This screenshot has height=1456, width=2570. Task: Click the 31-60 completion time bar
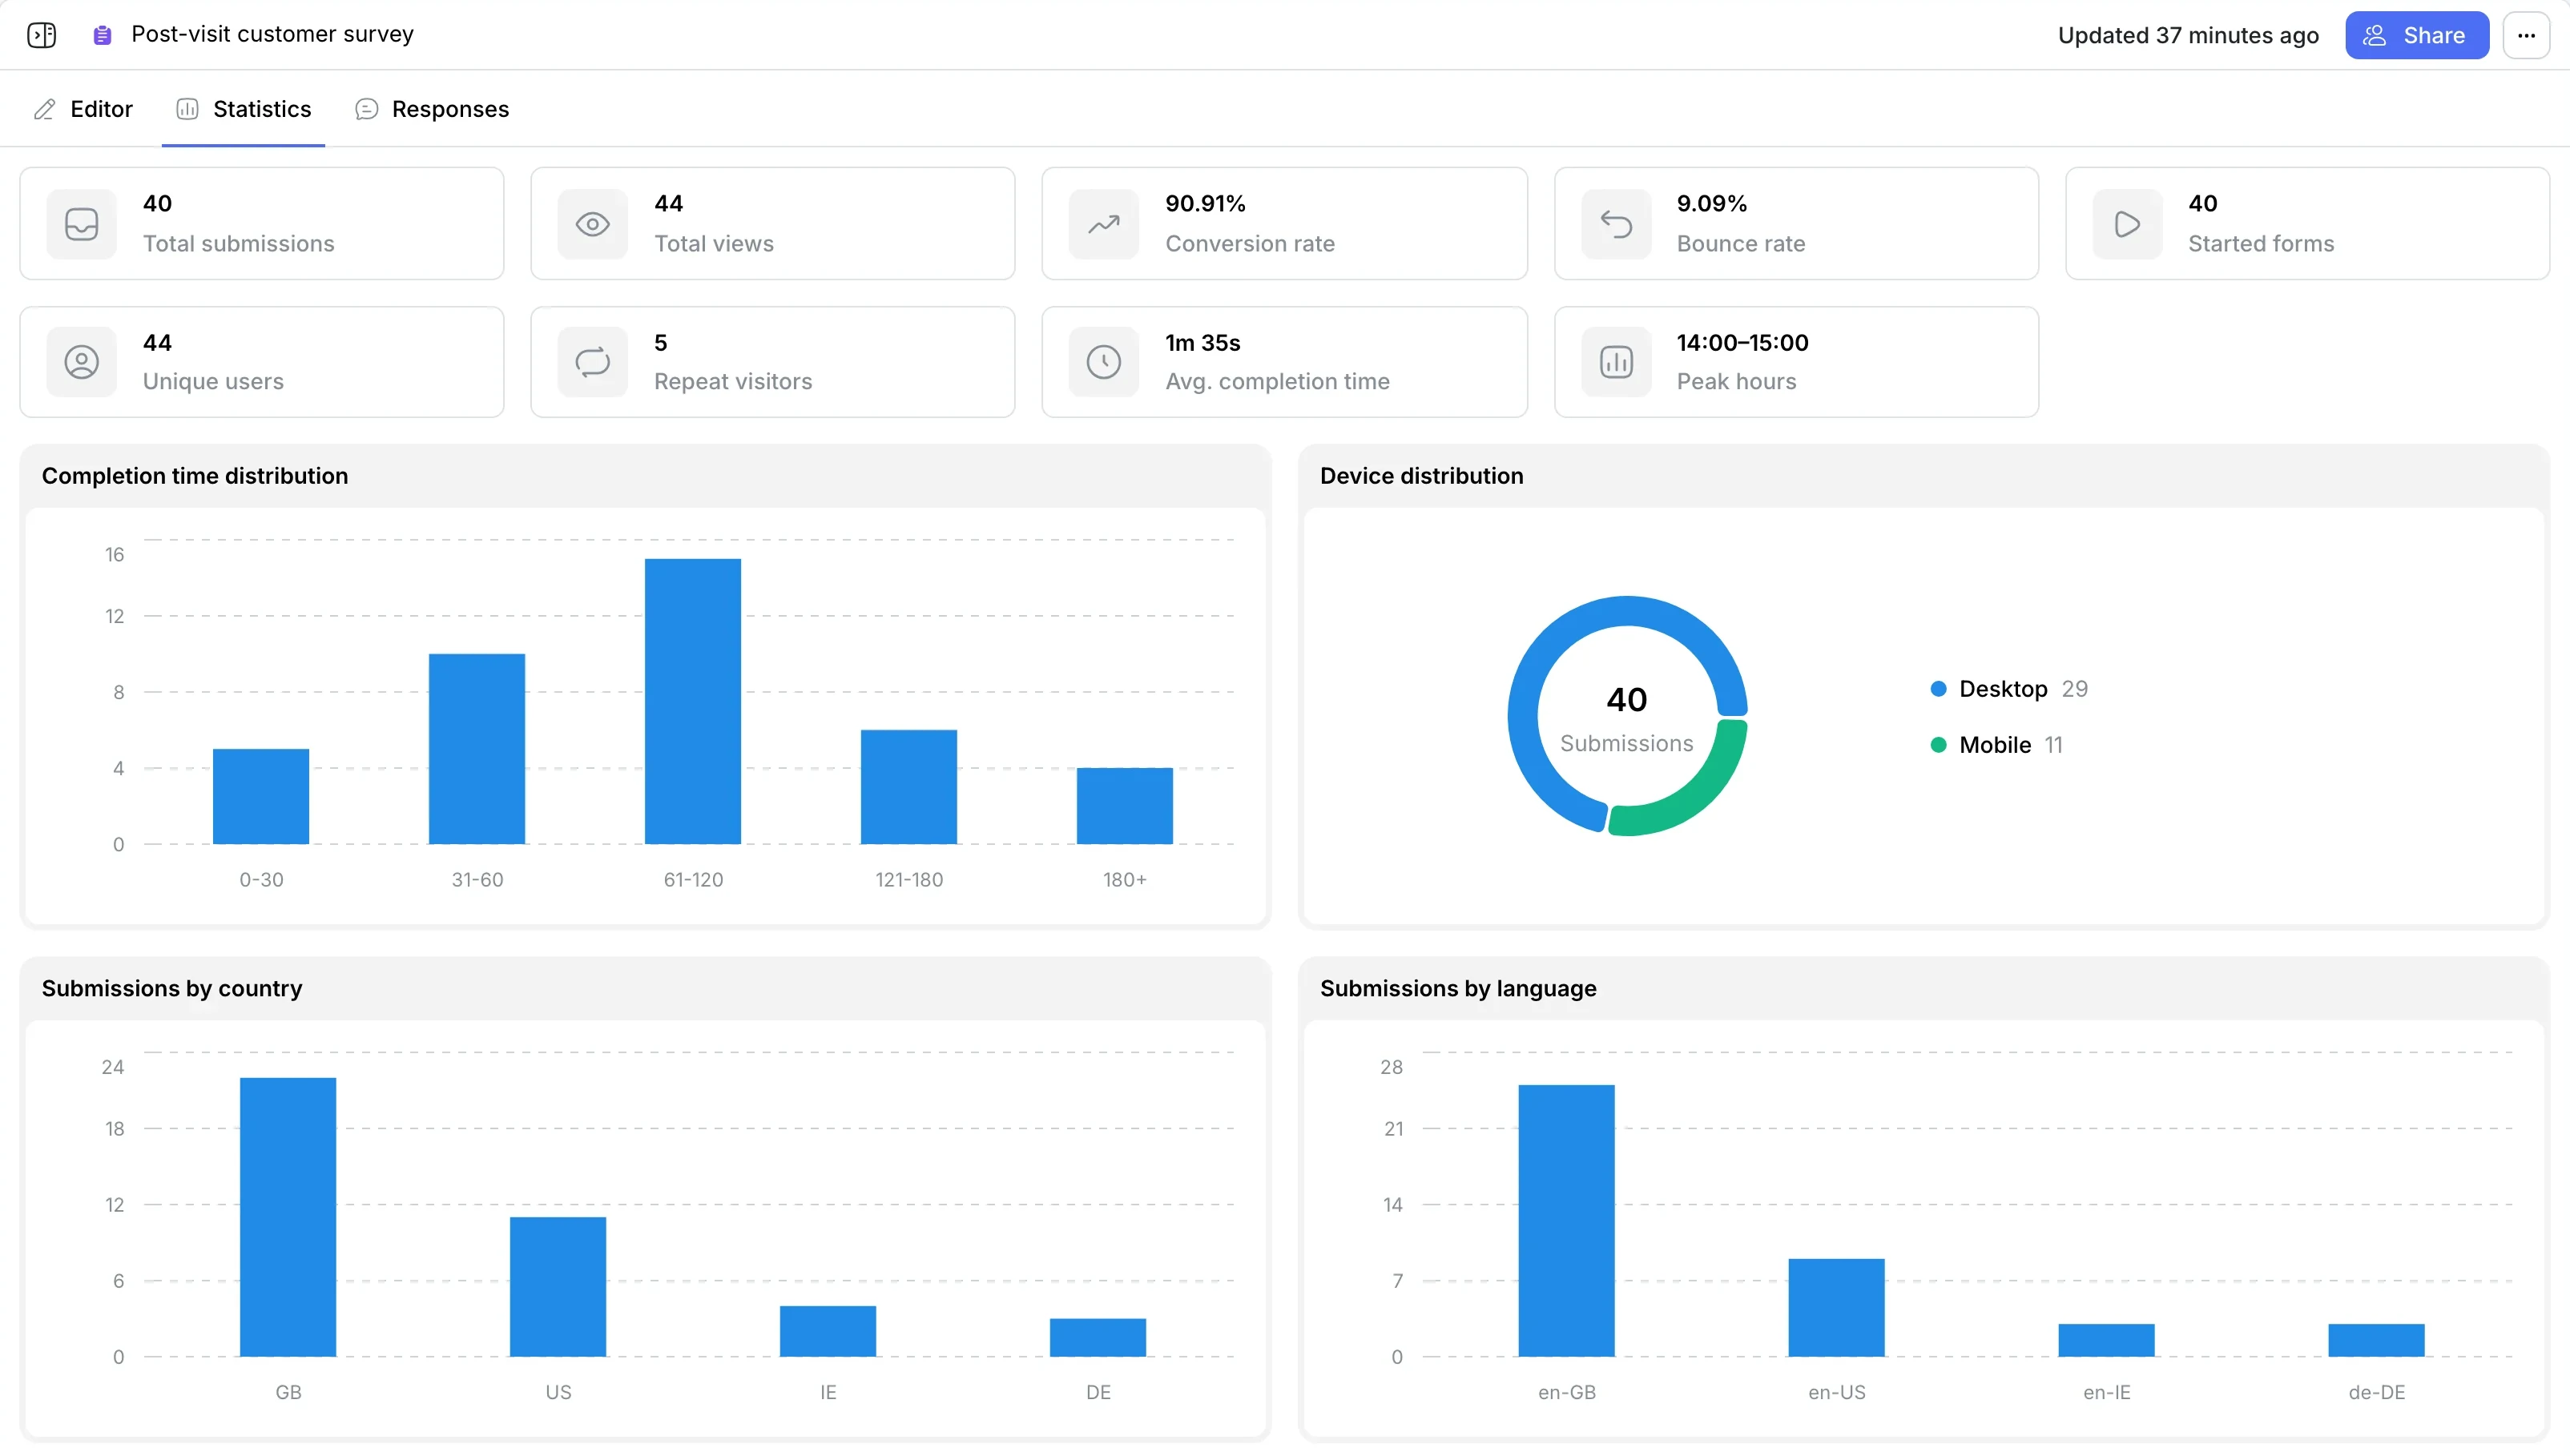point(477,749)
